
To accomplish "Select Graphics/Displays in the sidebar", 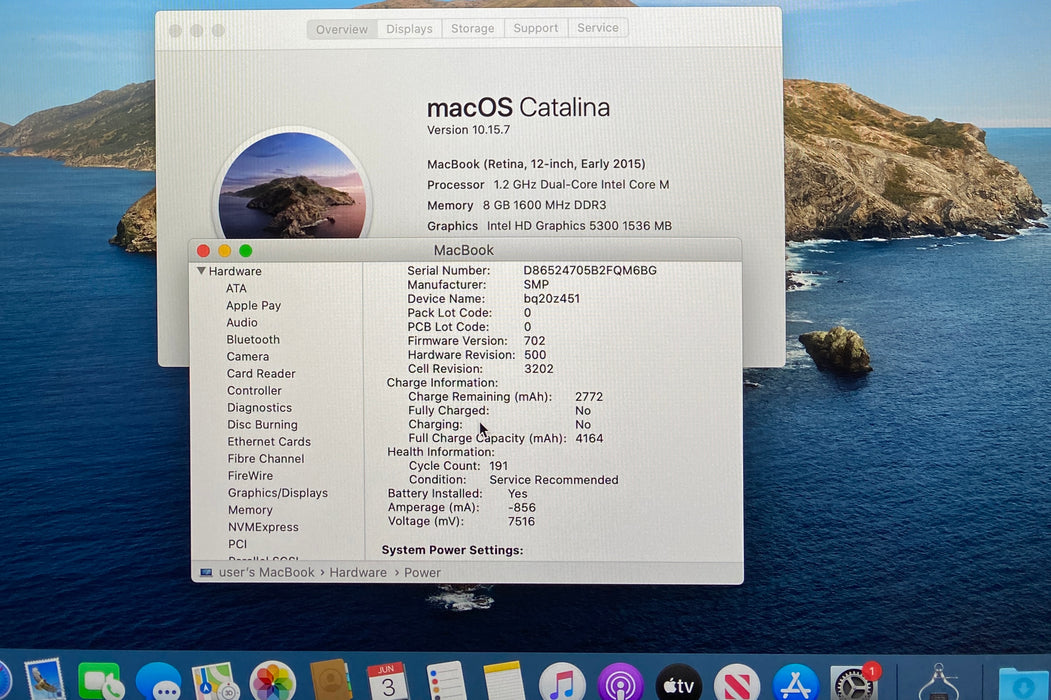I will pyautogui.click(x=277, y=493).
